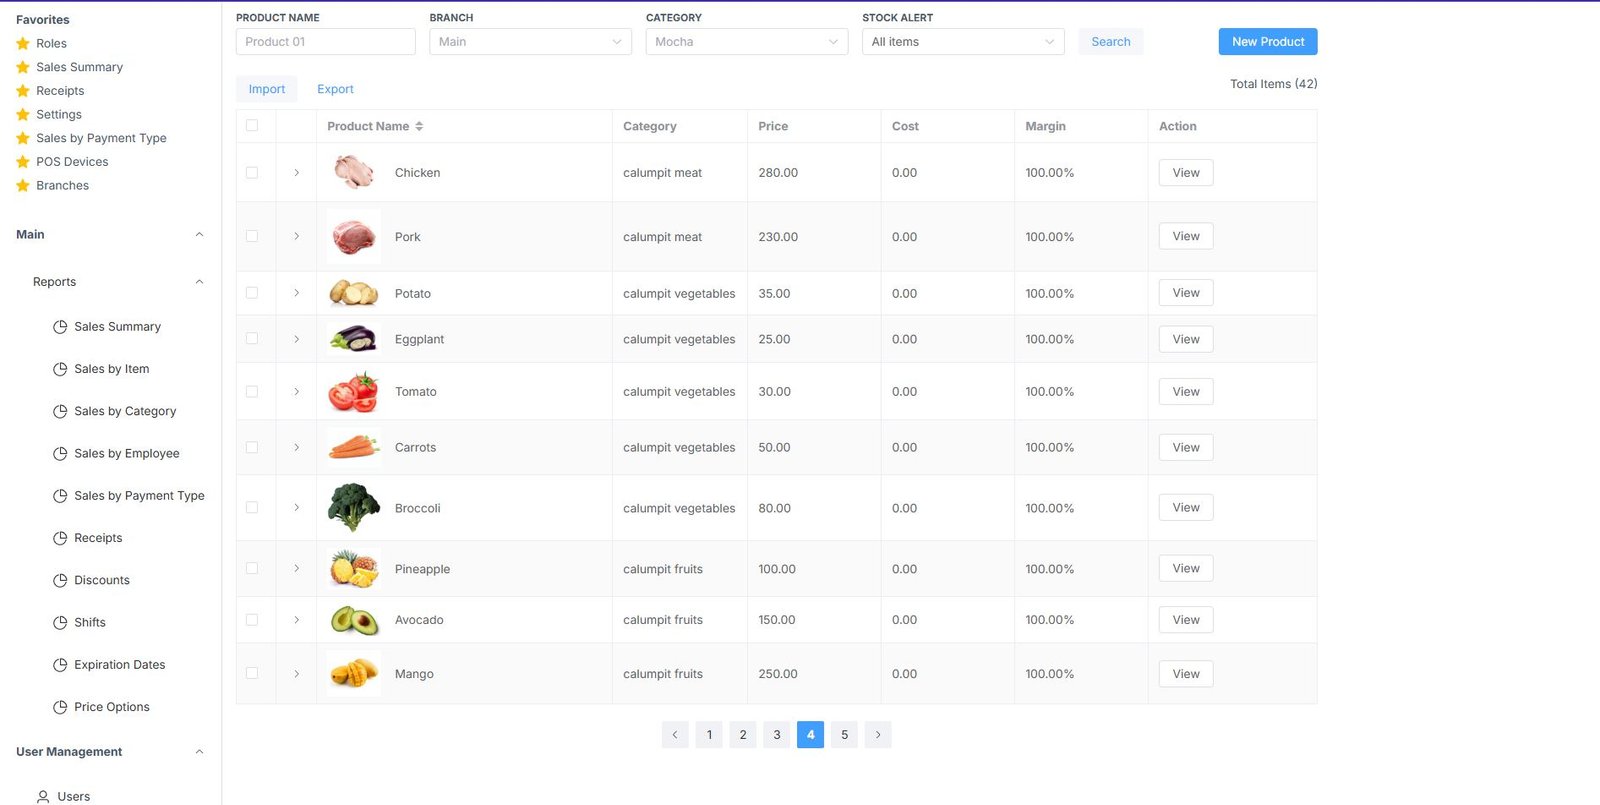Sort the table using Product Name sort arrows

419,126
